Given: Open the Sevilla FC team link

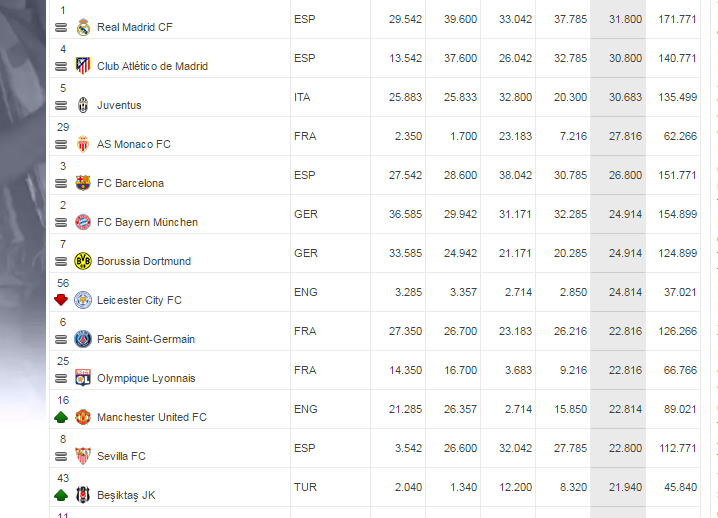Looking at the screenshot, I should (121, 456).
